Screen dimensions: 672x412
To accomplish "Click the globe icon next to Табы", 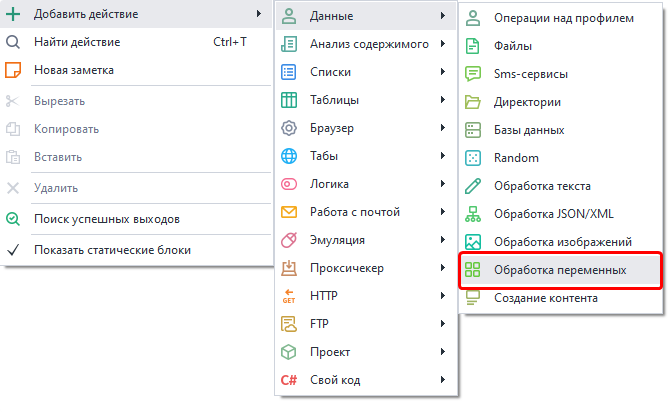I will (289, 156).
